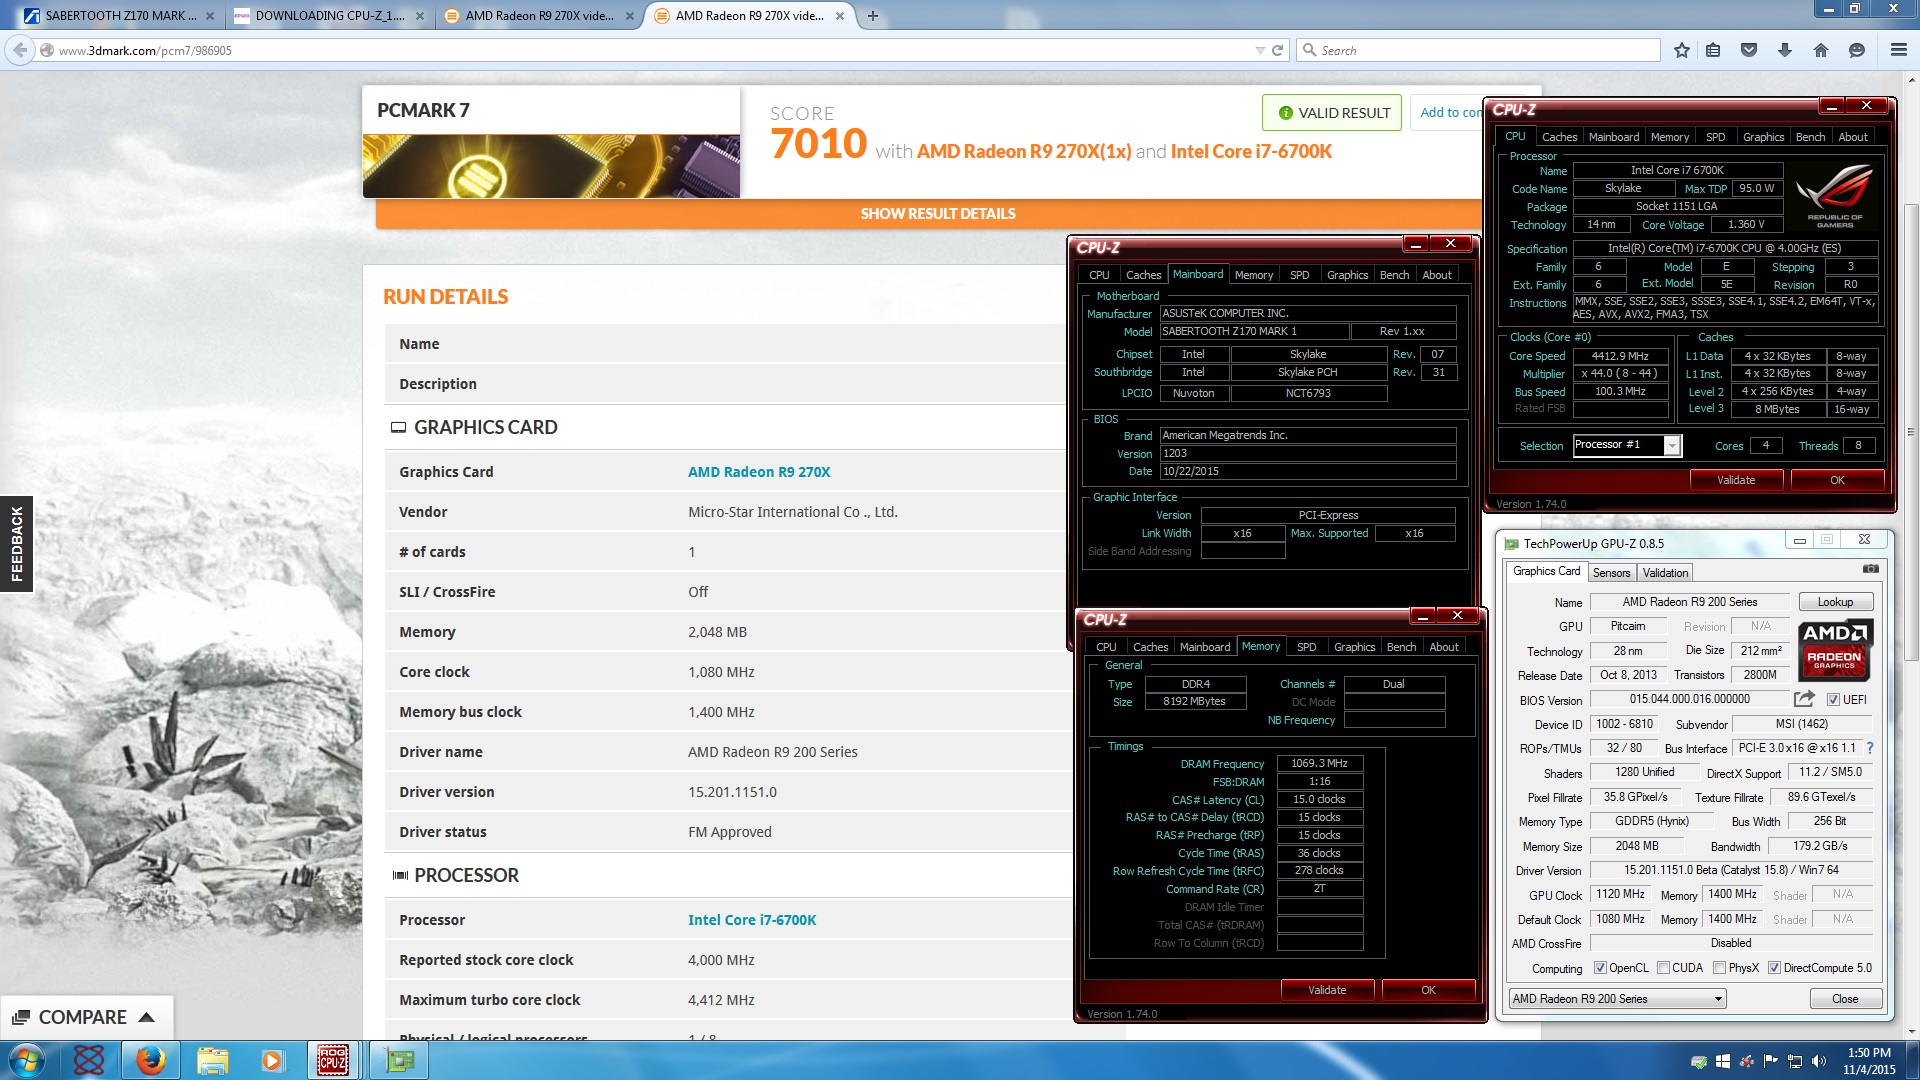Click Lookup button in GPU-Z

coord(1835,602)
